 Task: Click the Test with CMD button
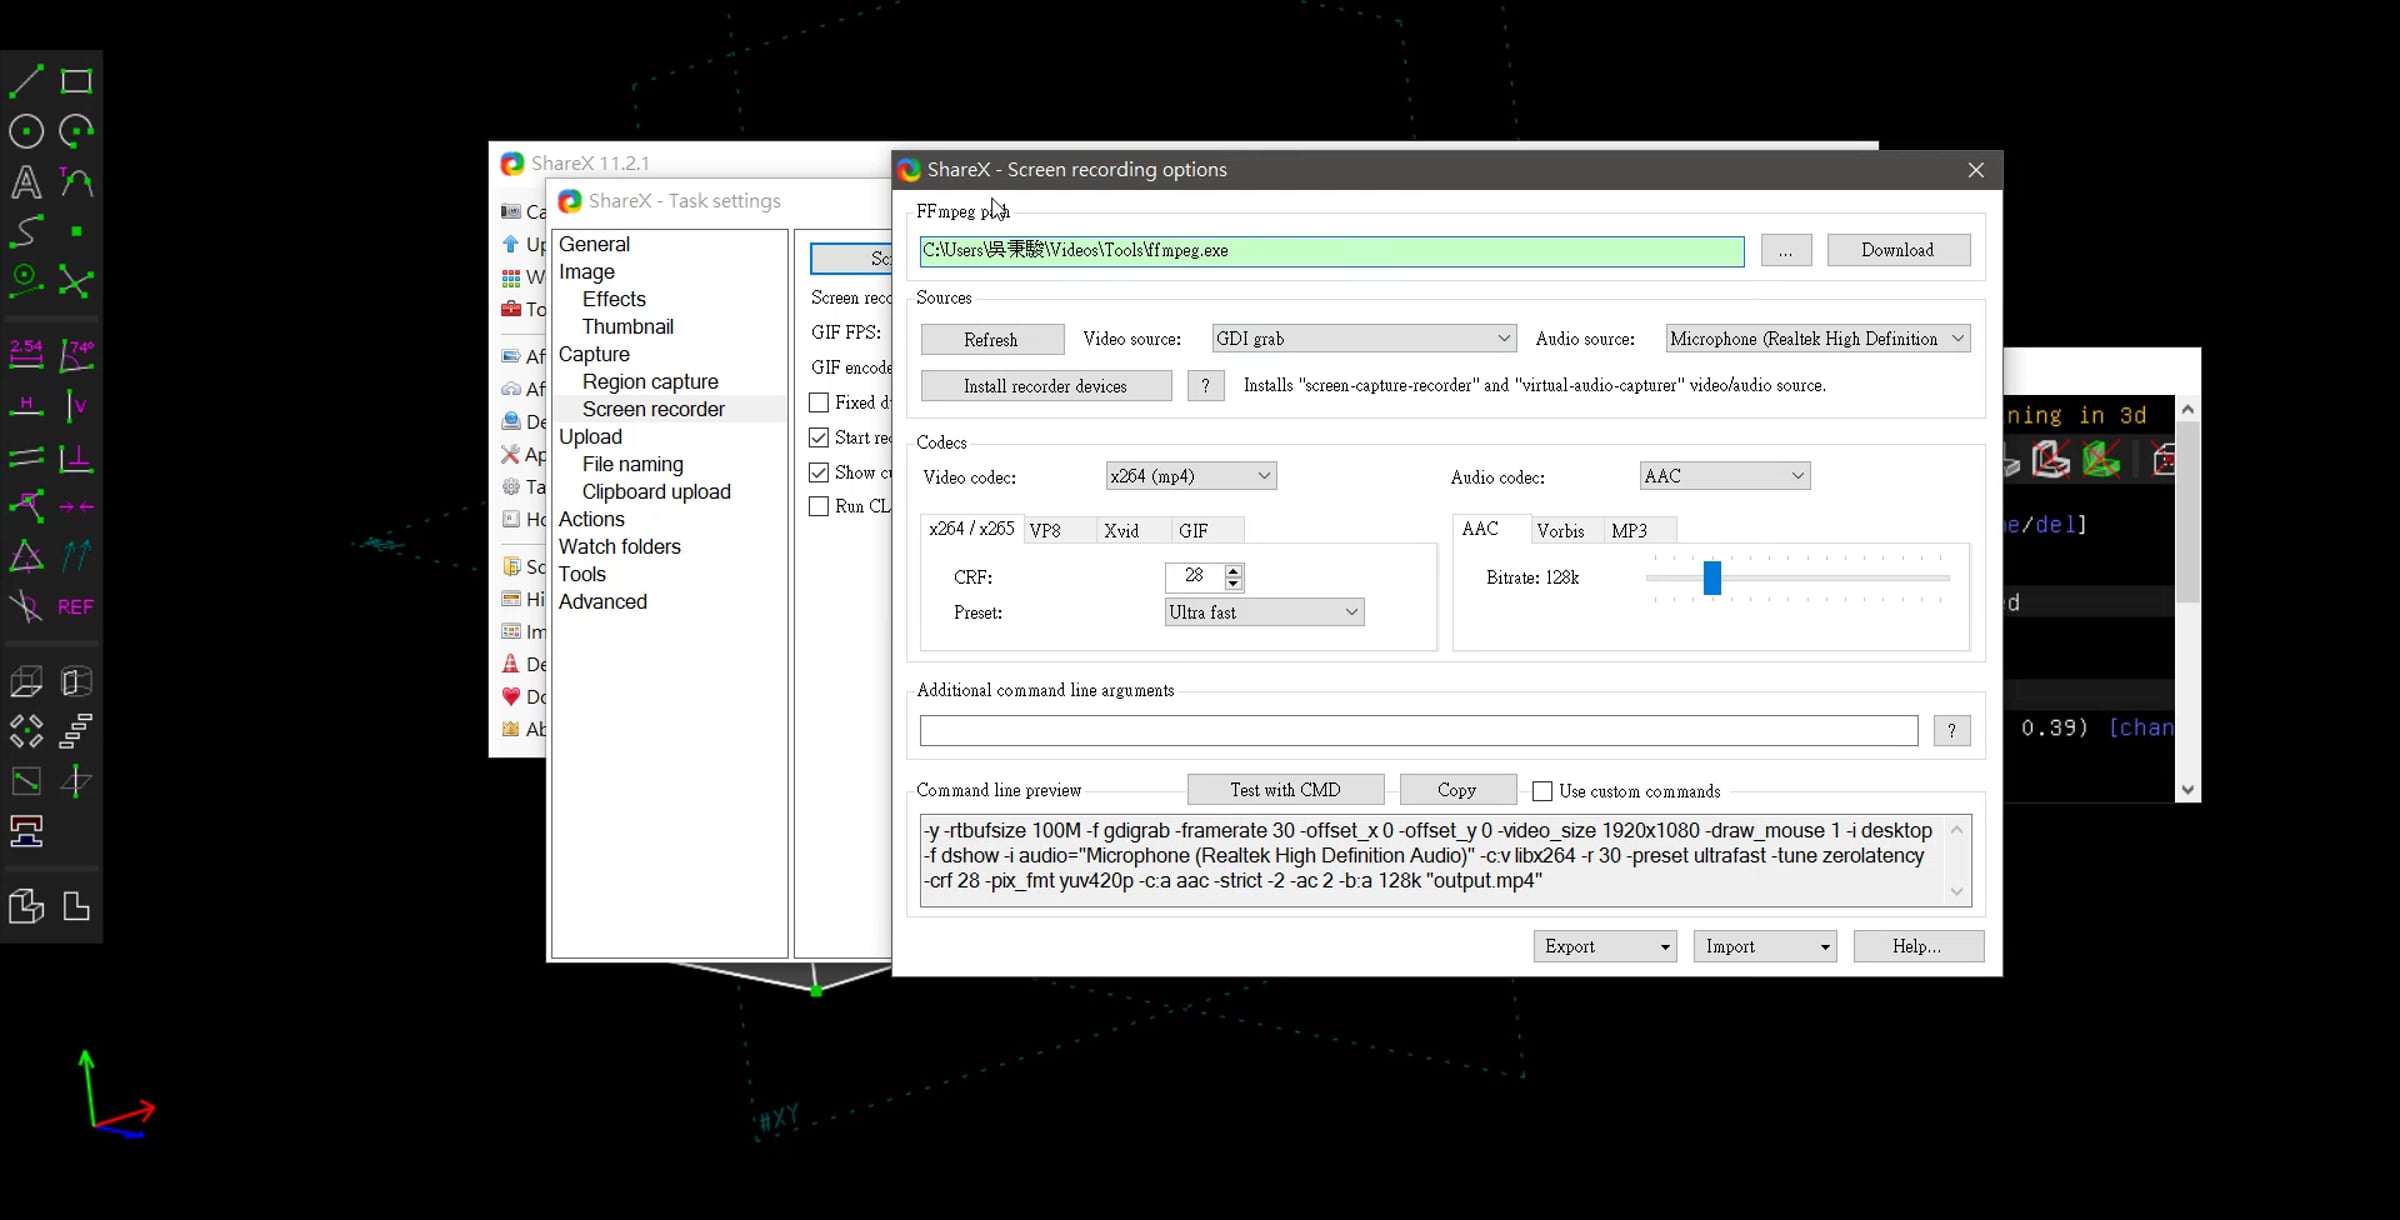pyautogui.click(x=1285, y=790)
